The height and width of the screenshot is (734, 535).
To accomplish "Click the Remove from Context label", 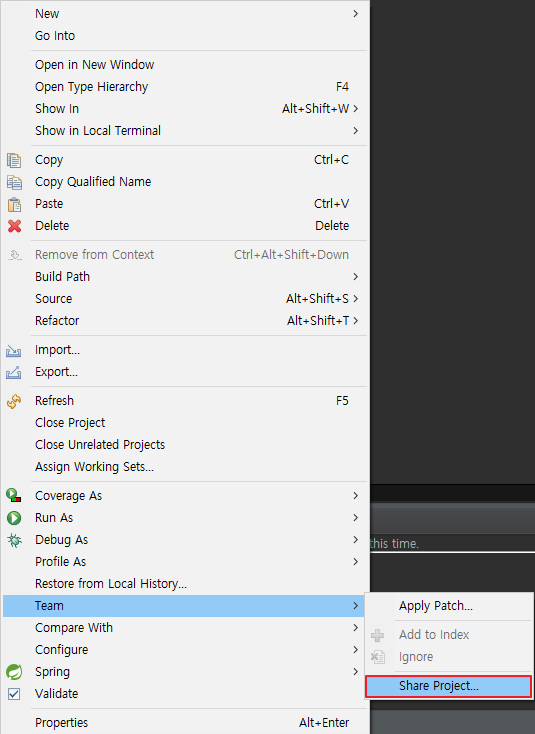I will (95, 255).
